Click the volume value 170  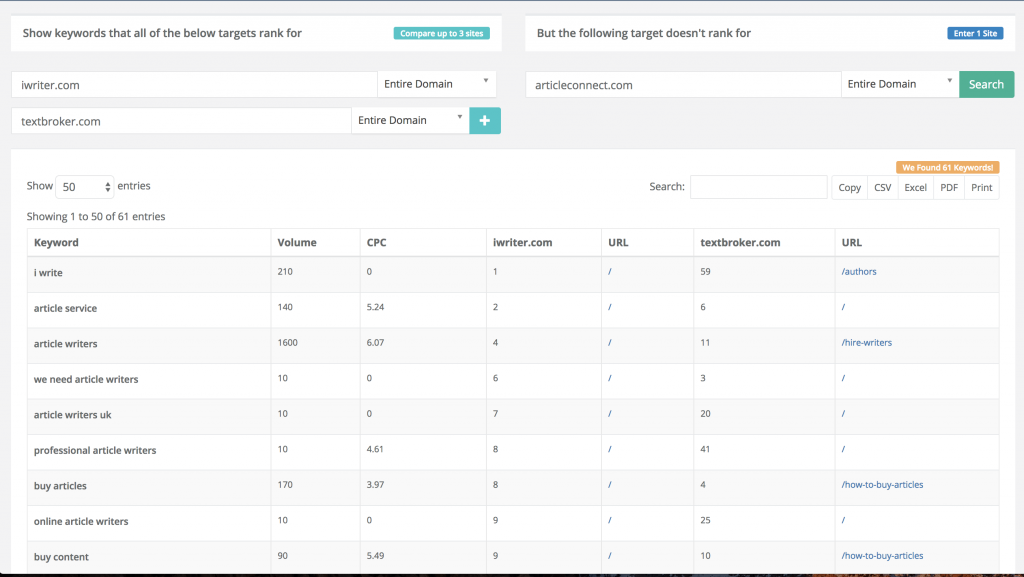point(285,485)
